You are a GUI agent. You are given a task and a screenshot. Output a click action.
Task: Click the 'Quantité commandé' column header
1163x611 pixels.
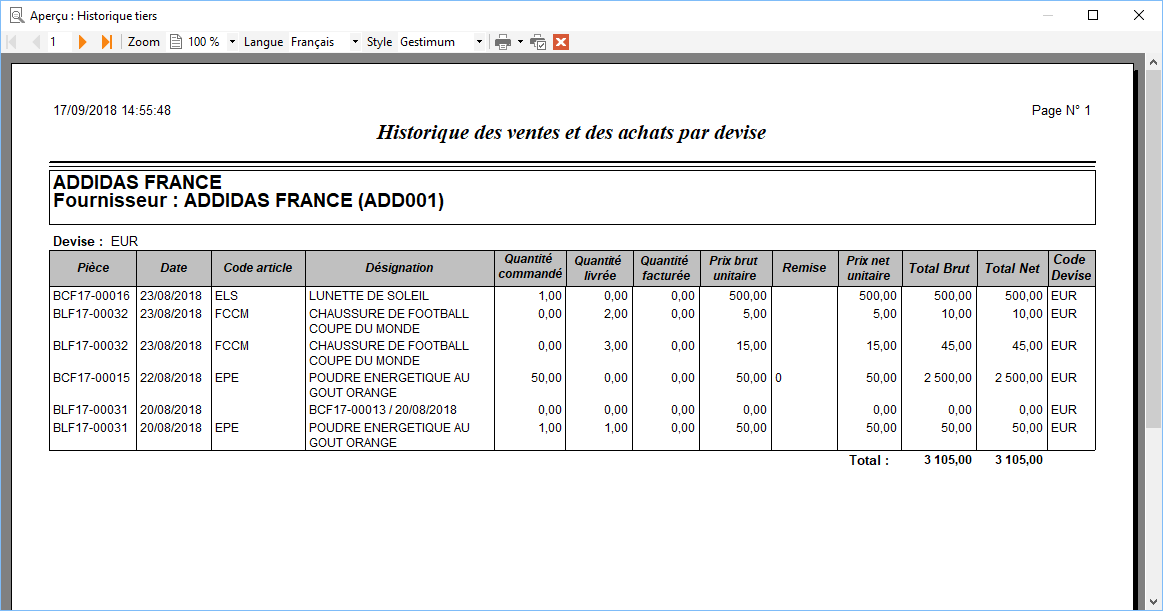pyautogui.click(x=530, y=267)
